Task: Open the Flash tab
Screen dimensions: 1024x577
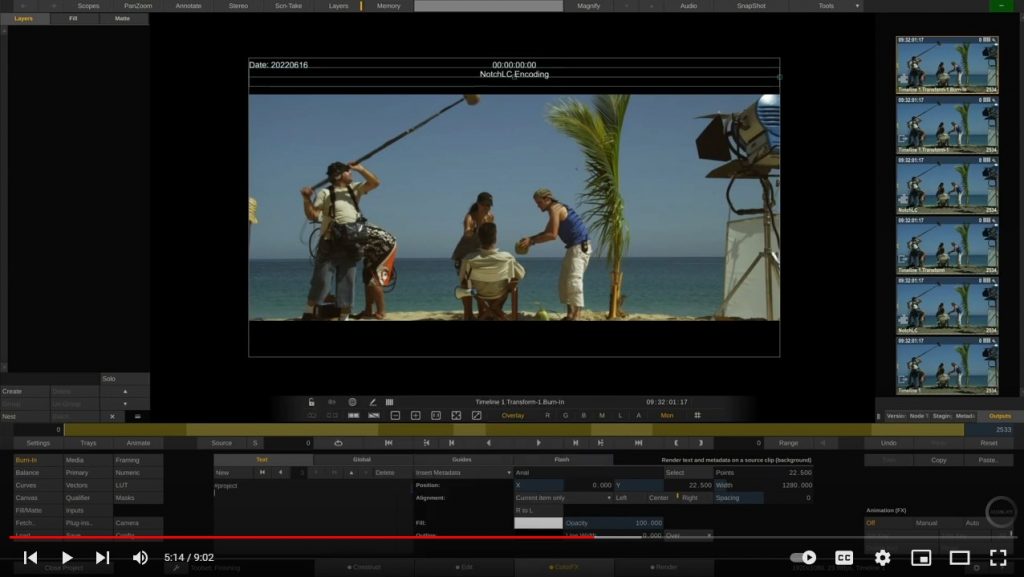Action: pos(562,460)
